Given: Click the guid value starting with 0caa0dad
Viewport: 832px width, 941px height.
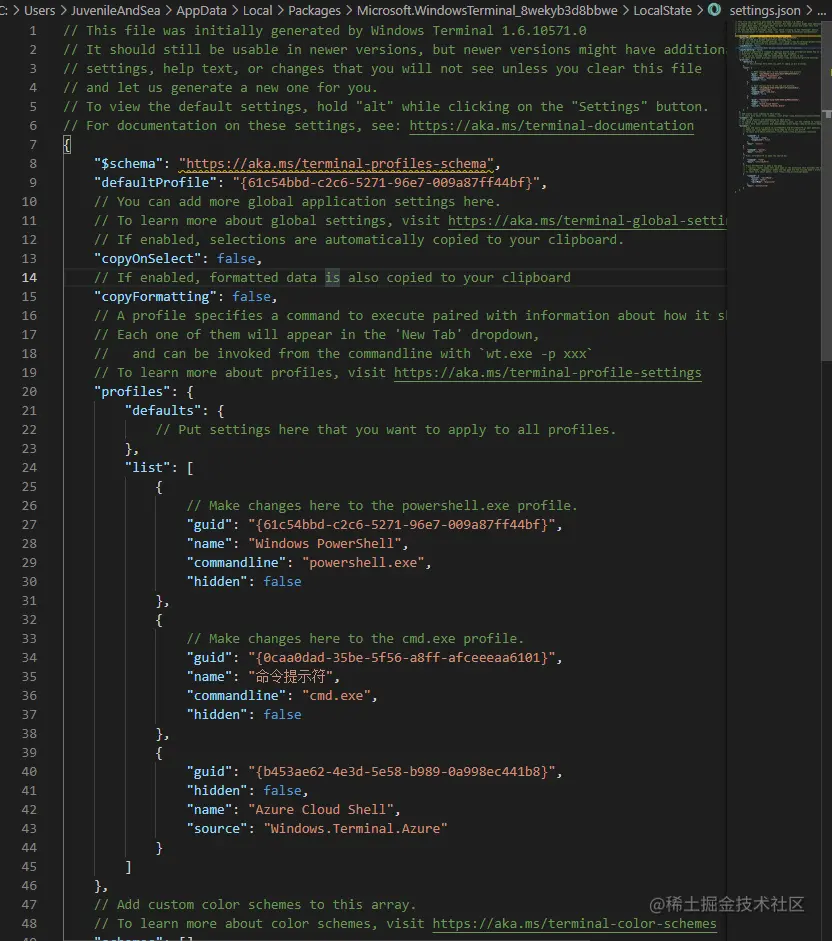Looking at the screenshot, I should [x=402, y=657].
